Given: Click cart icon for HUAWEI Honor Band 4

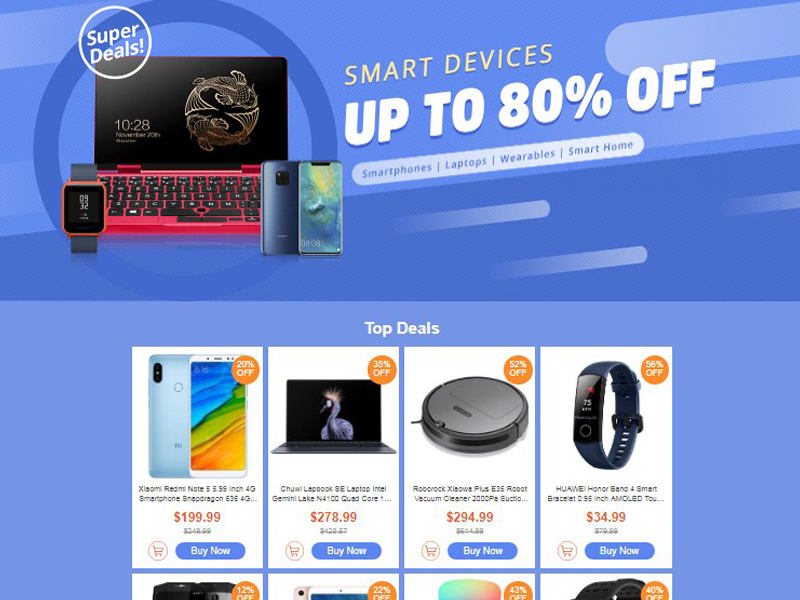Looking at the screenshot, I should (567, 551).
